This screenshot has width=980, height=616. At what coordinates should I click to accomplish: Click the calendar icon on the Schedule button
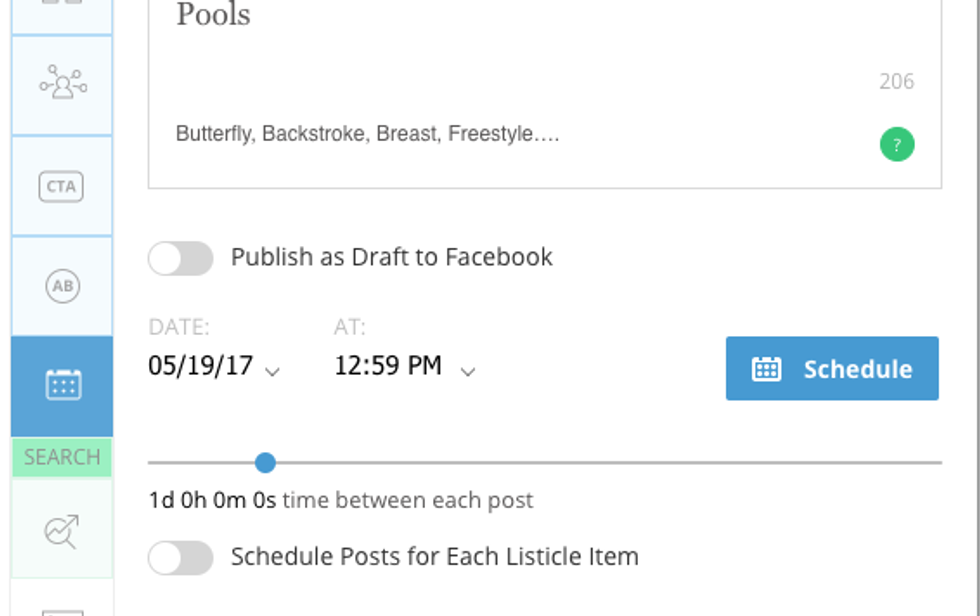pyautogui.click(x=766, y=369)
